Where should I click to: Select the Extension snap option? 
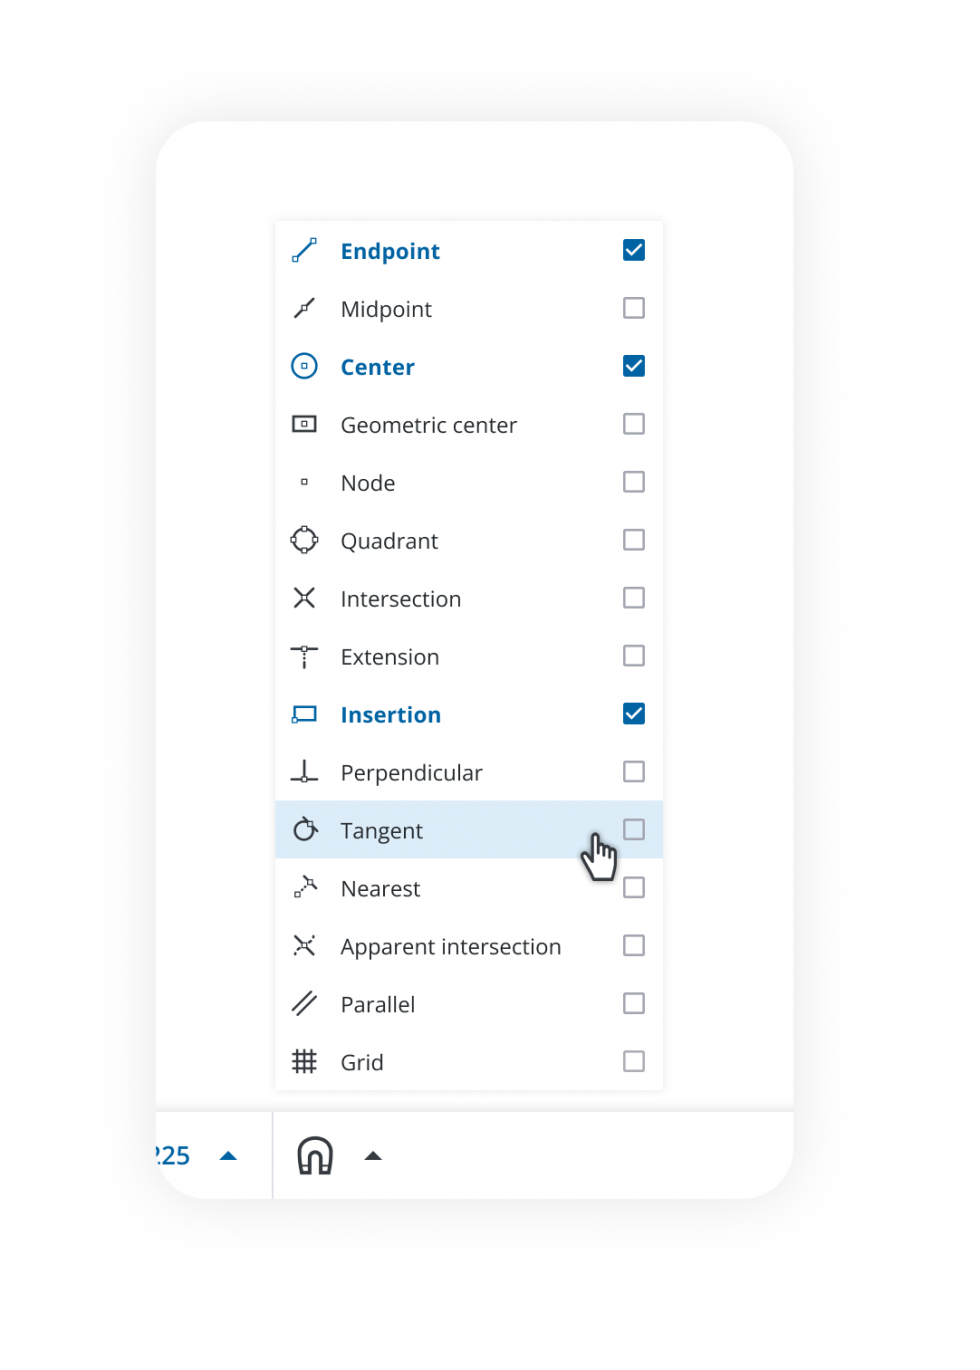(x=390, y=657)
